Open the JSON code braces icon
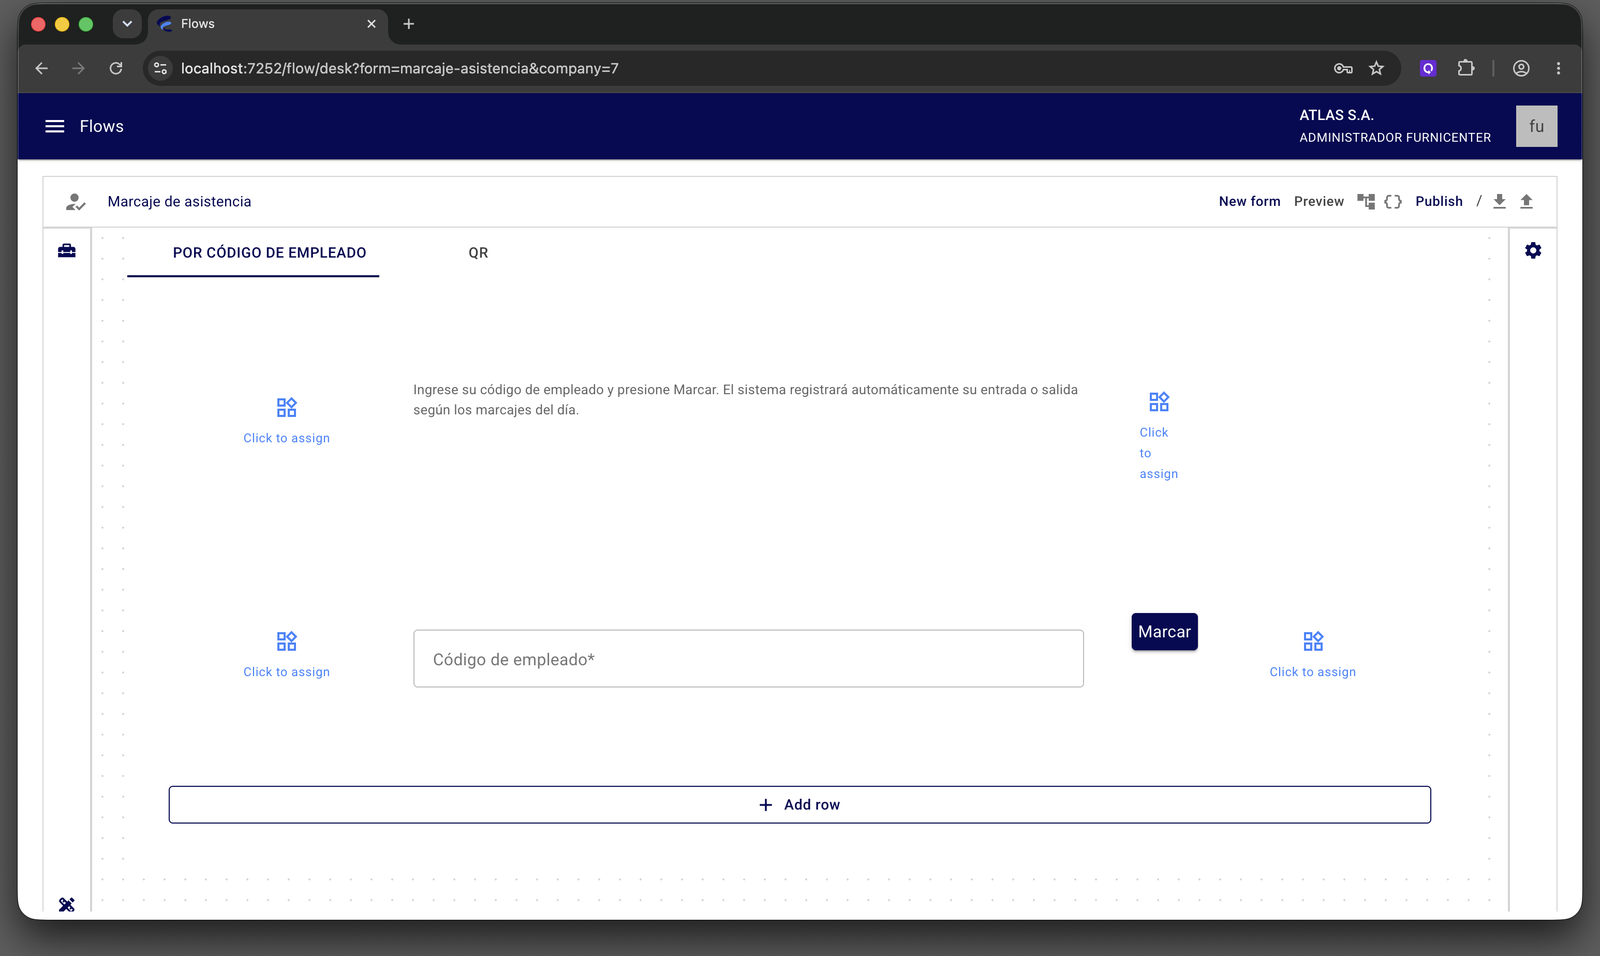This screenshot has width=1600, height=956. click(1393, 201)
